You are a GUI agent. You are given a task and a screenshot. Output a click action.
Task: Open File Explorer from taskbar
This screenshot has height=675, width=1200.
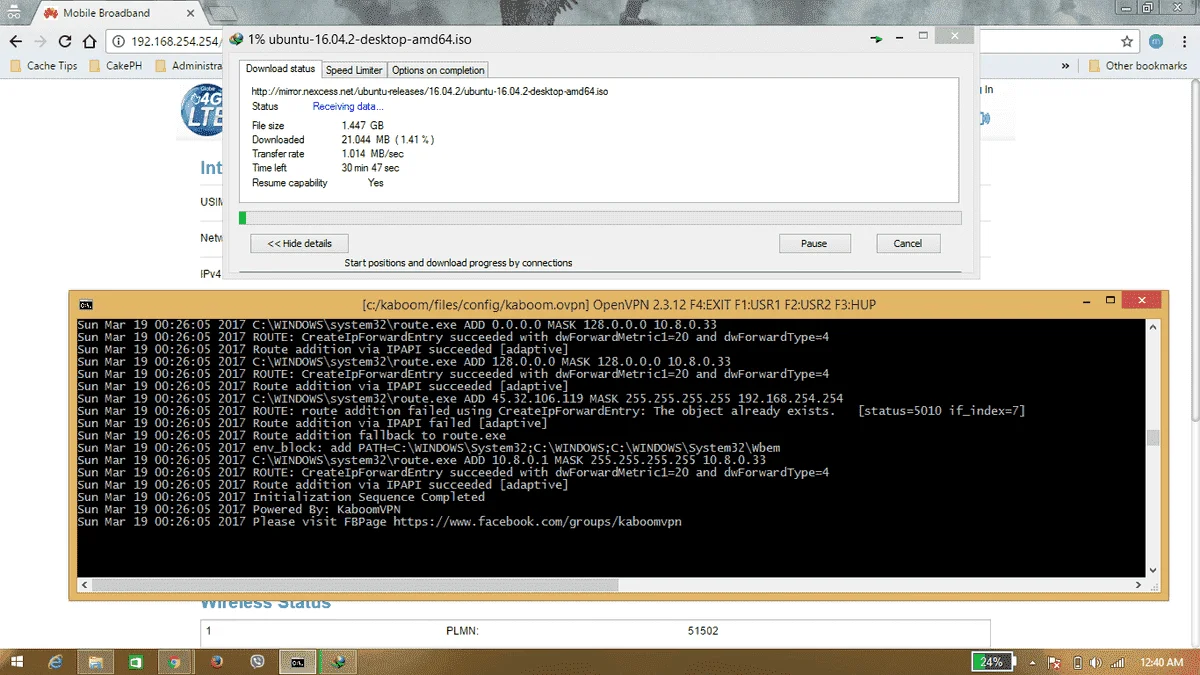click(x=95, y=661)
